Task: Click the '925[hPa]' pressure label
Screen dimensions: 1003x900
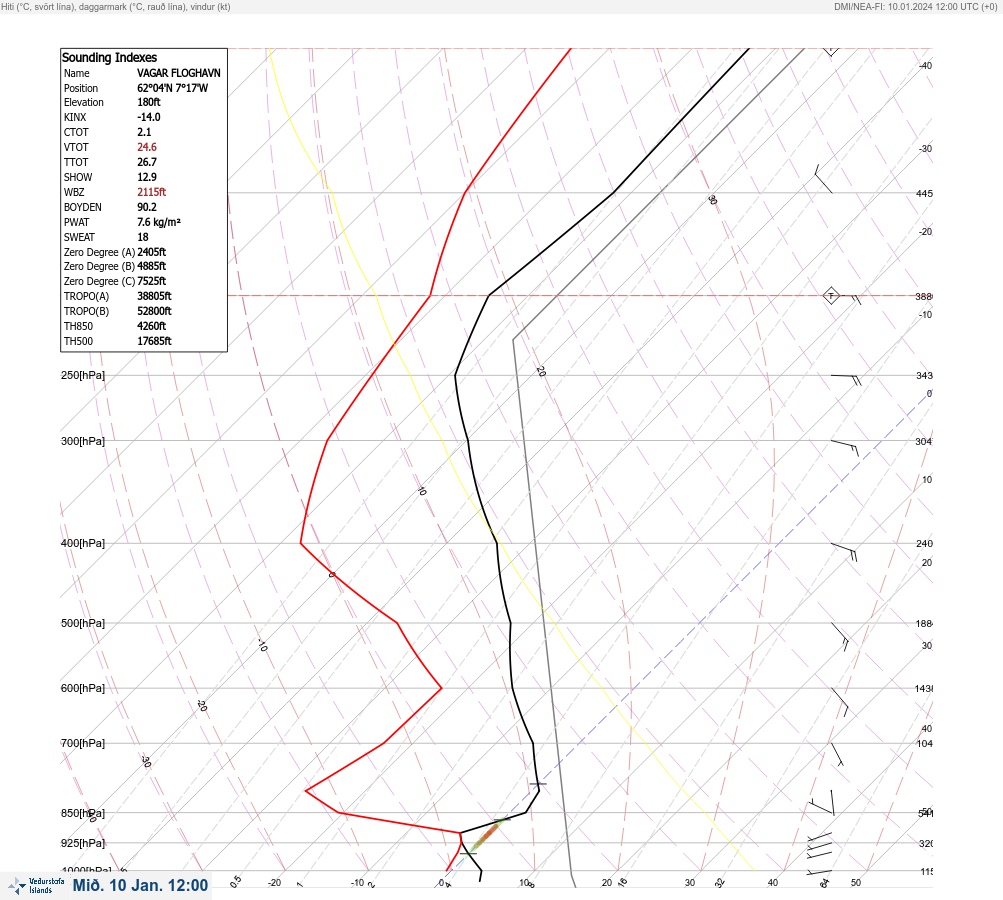Action: [83, 843]
